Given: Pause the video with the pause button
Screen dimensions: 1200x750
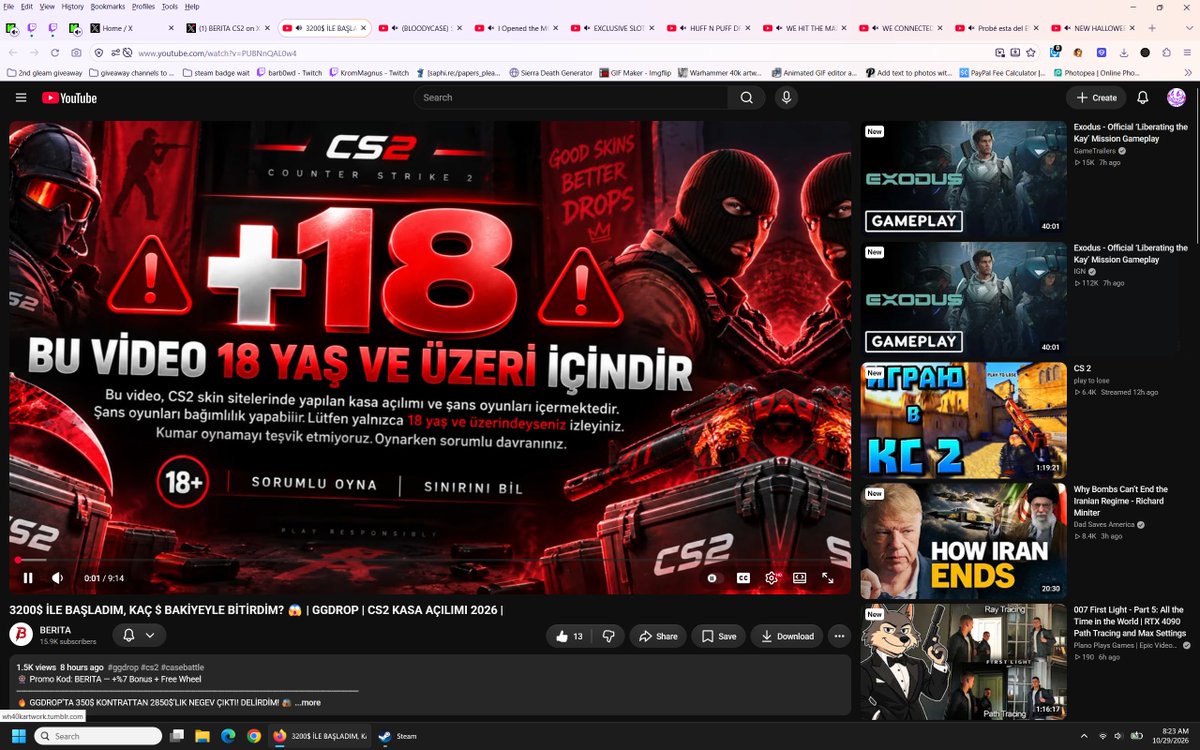Looking at the screenshot, I should click(x=28, y=578).
